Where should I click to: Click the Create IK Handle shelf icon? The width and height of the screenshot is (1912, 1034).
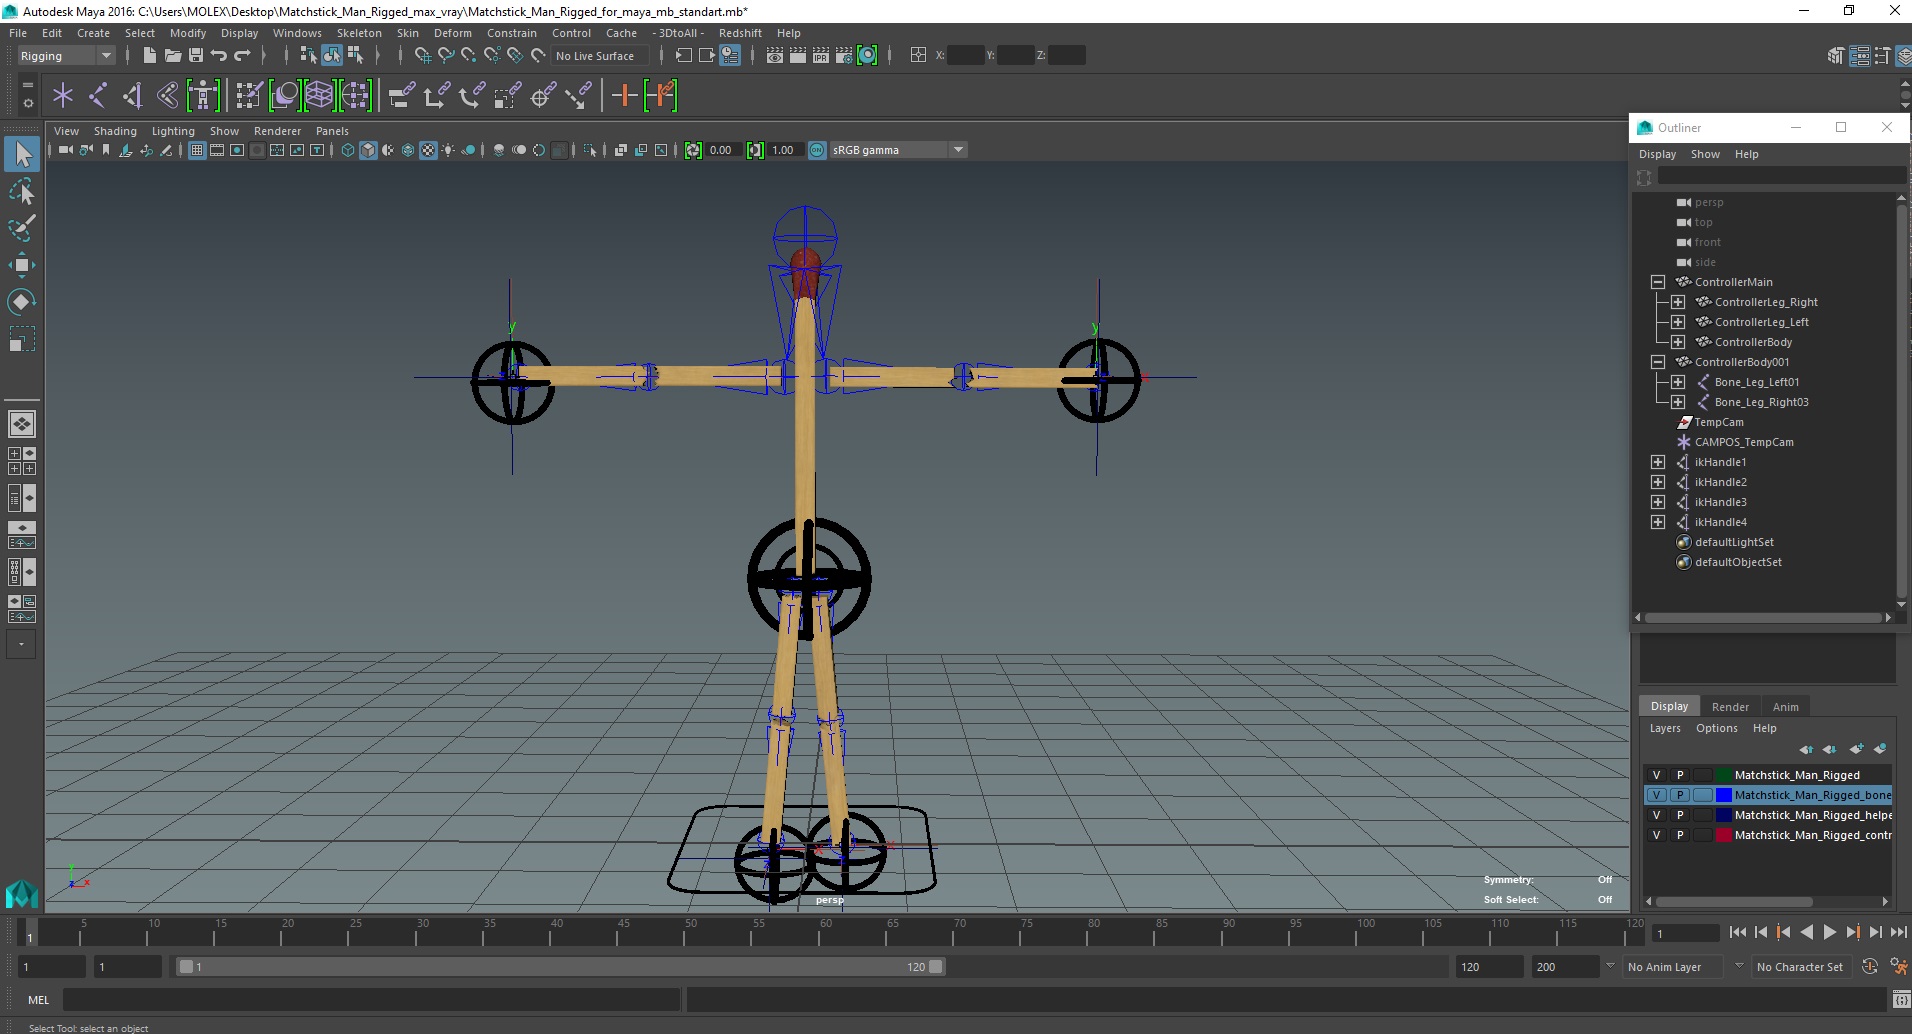[133, 96]
